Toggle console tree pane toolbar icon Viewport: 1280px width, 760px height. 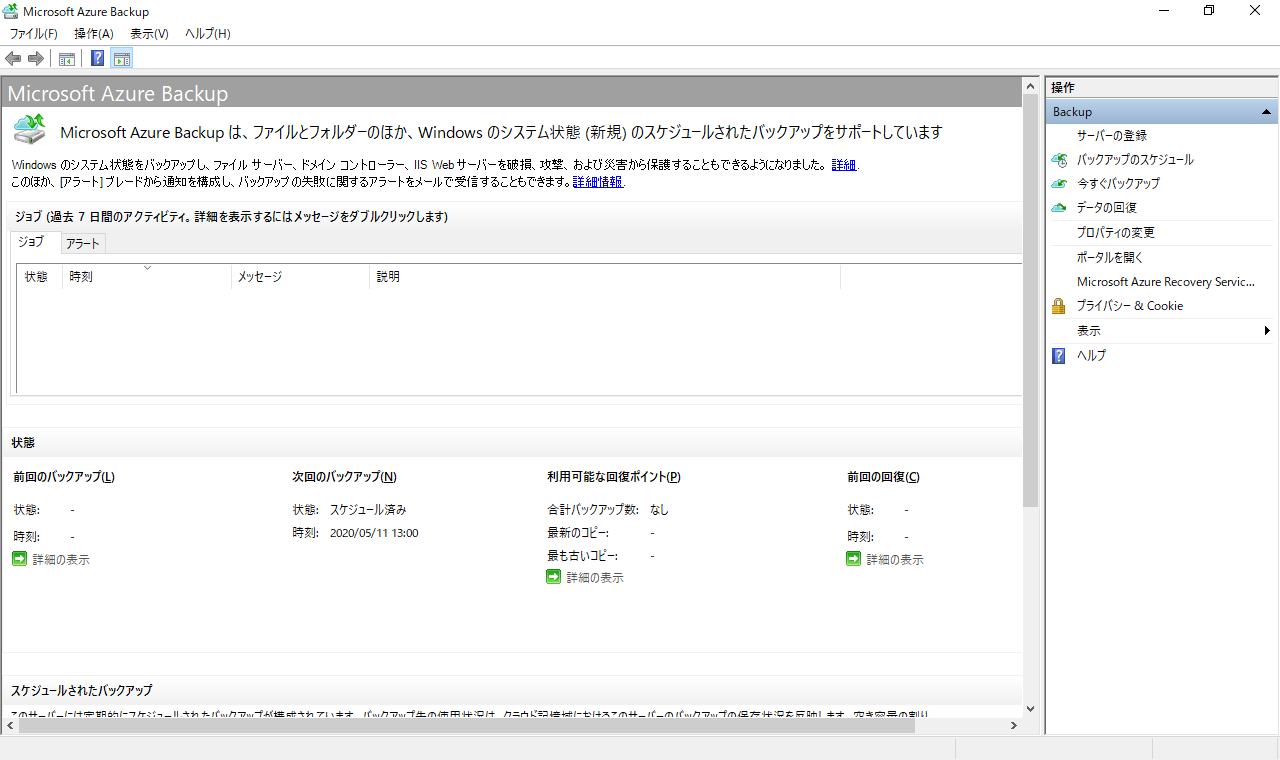(67, 59)
